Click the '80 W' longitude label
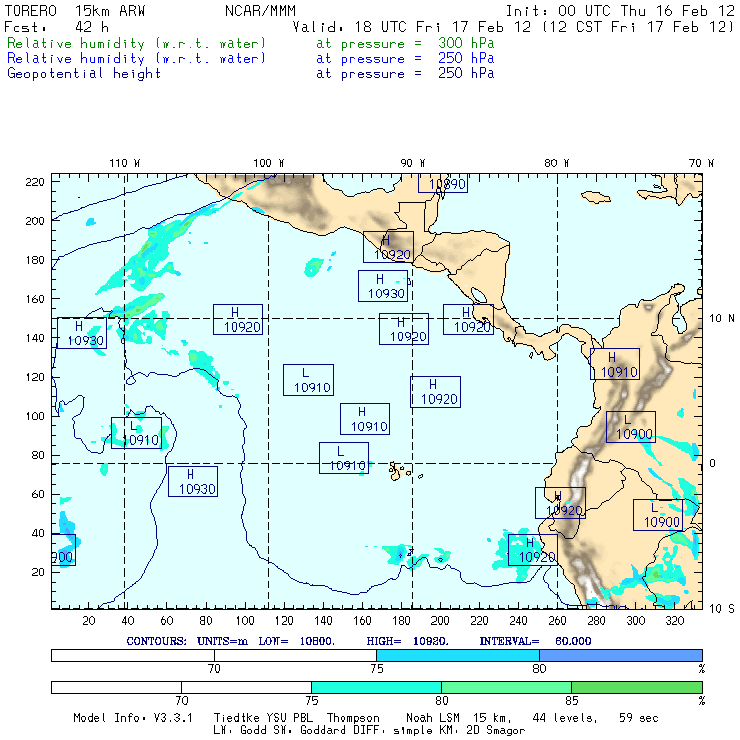 [556, 163]
